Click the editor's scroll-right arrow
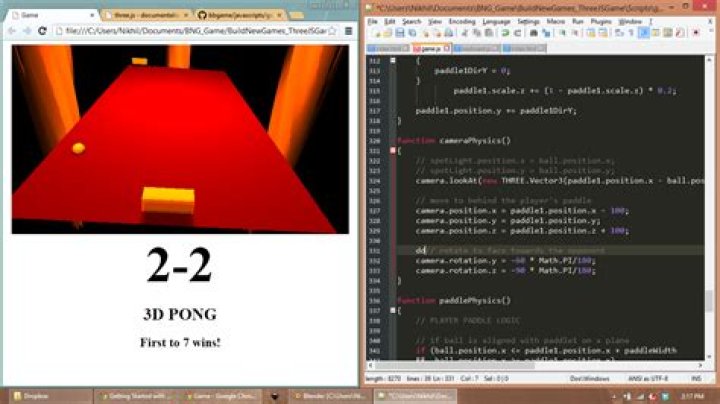Image resolution: width=720 pixels, height=404 pixels. (700, 365)
